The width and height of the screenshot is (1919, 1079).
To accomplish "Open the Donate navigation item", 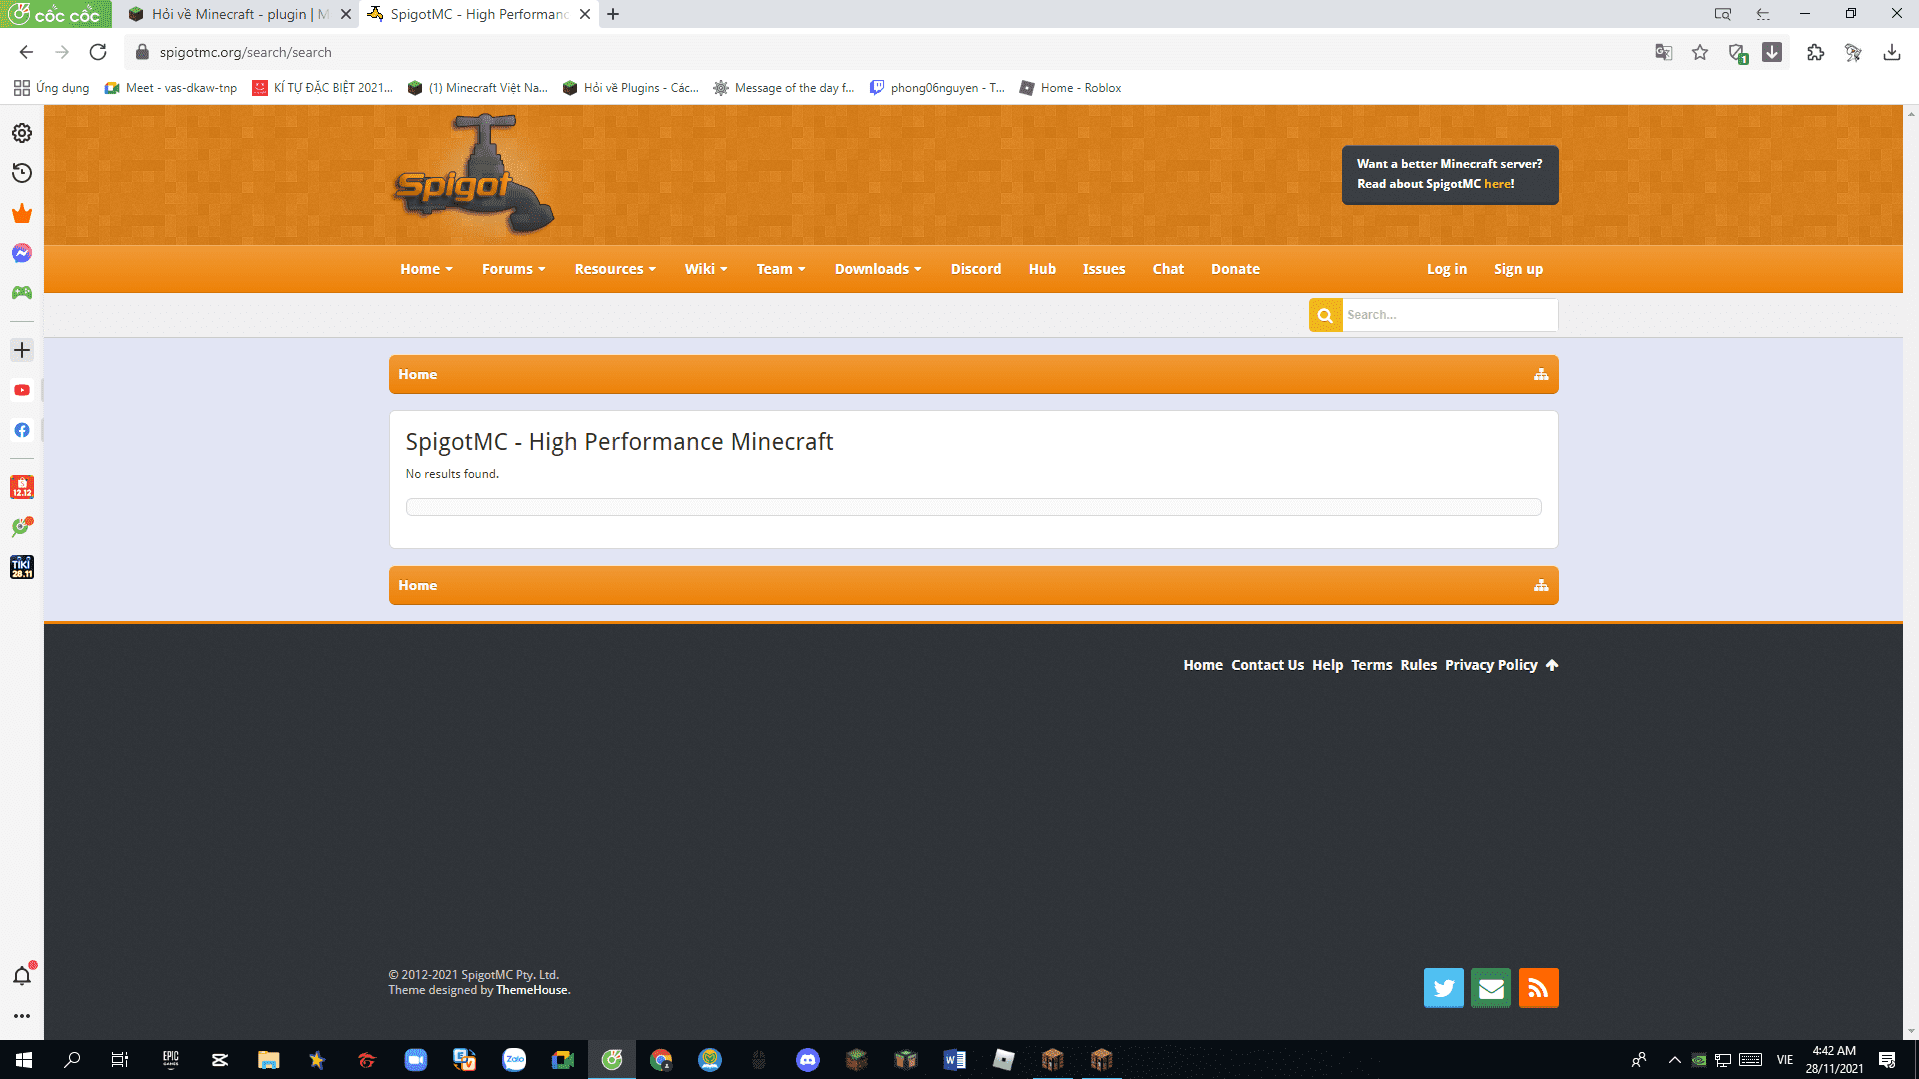I will pos(1235,269).
